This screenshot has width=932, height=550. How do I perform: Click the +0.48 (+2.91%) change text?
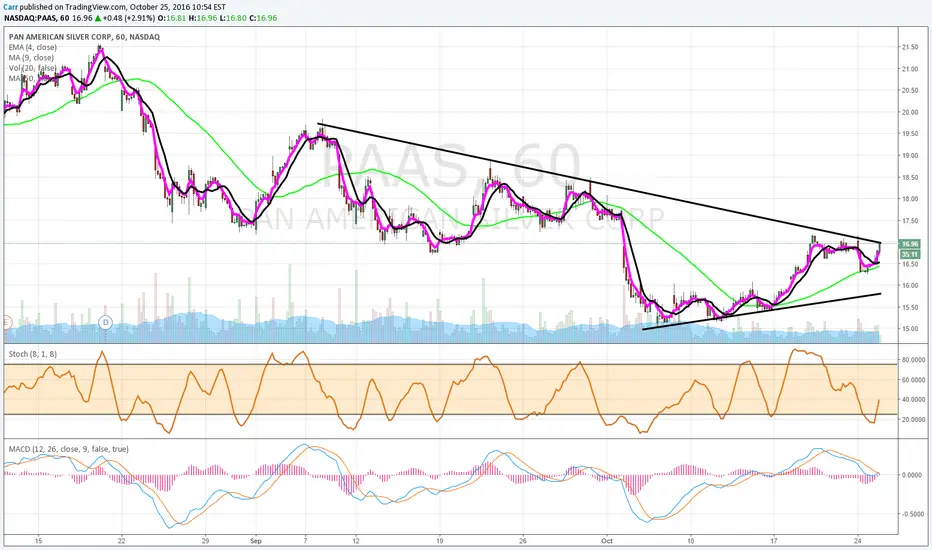[x=130, y=18]
